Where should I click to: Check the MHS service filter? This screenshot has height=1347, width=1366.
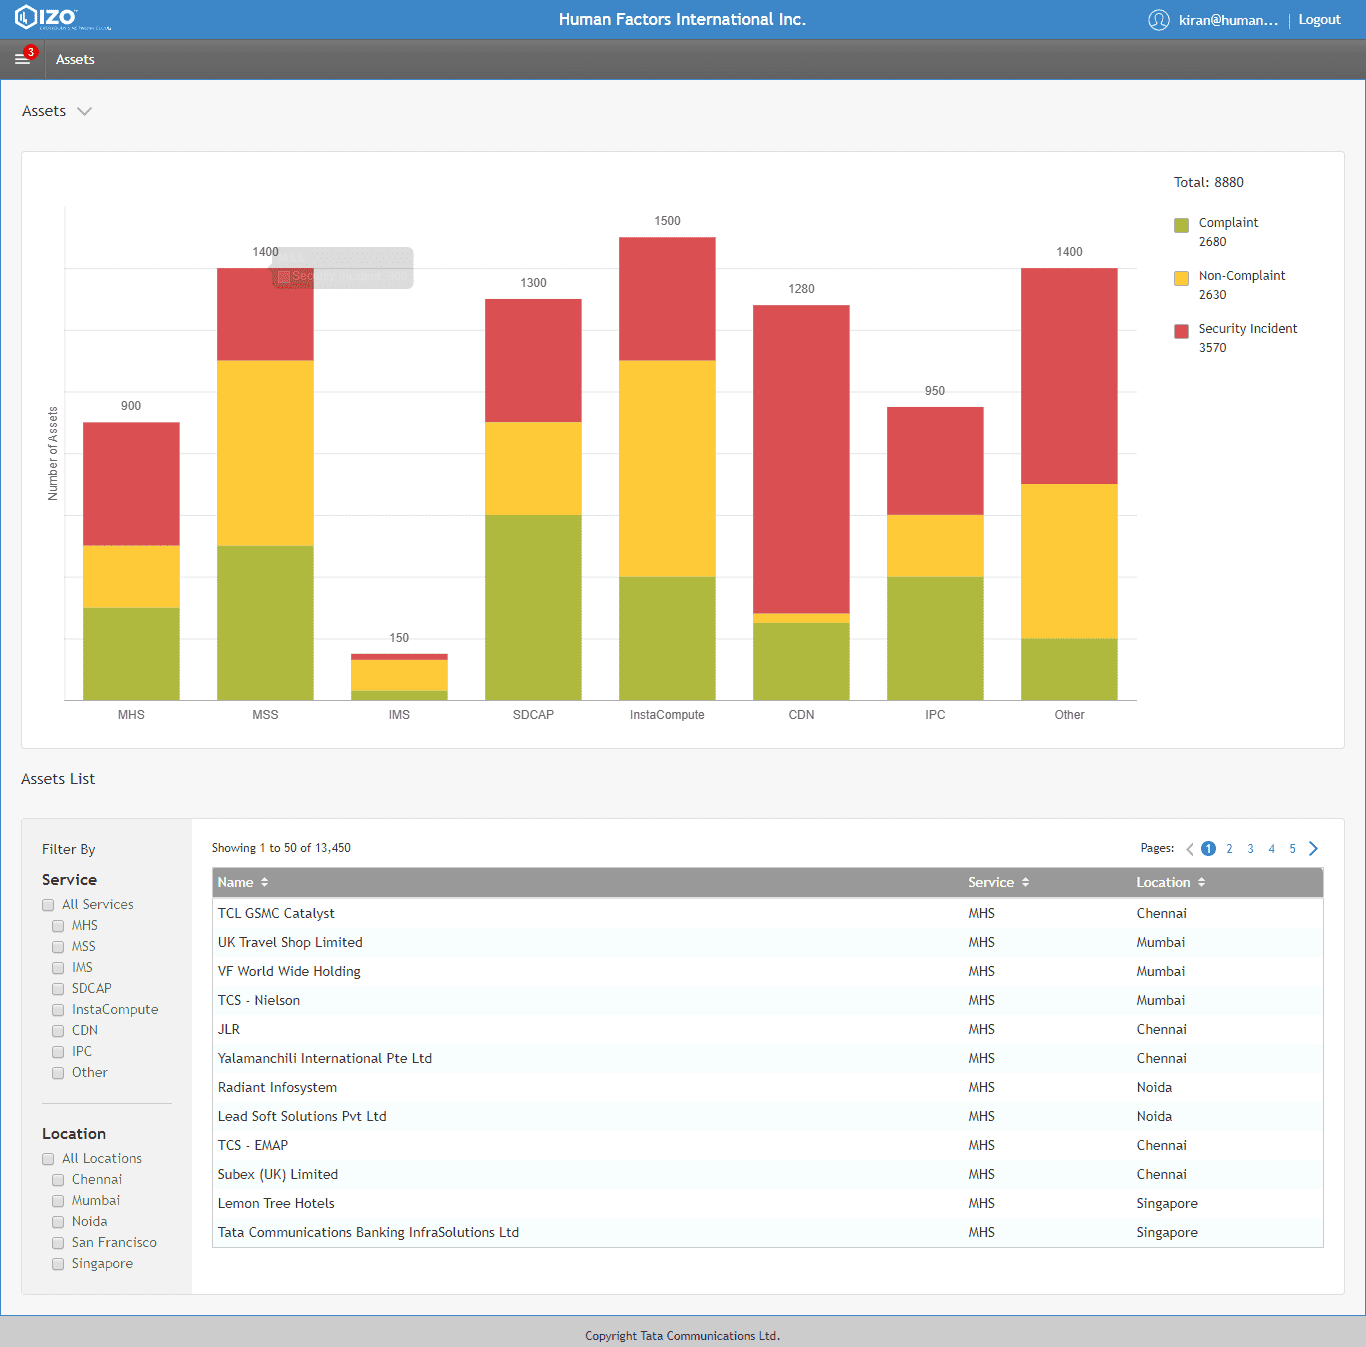58,926
